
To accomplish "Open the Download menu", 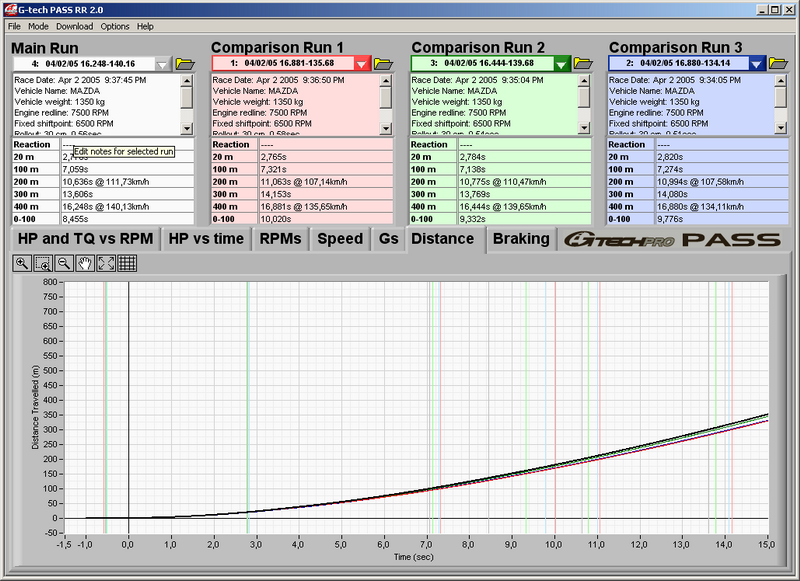I will click(x=74, y=27).
